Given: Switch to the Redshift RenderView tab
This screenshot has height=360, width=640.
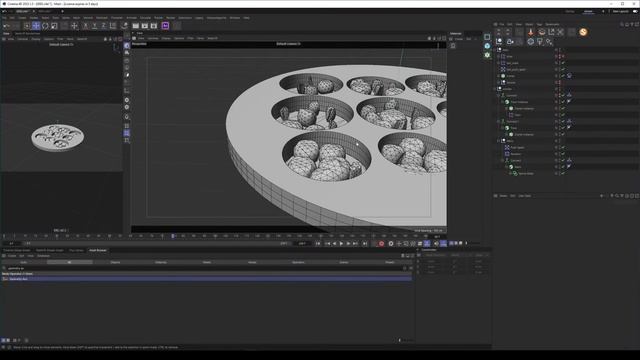Looking at the screenshot, I should coord(27,33).
